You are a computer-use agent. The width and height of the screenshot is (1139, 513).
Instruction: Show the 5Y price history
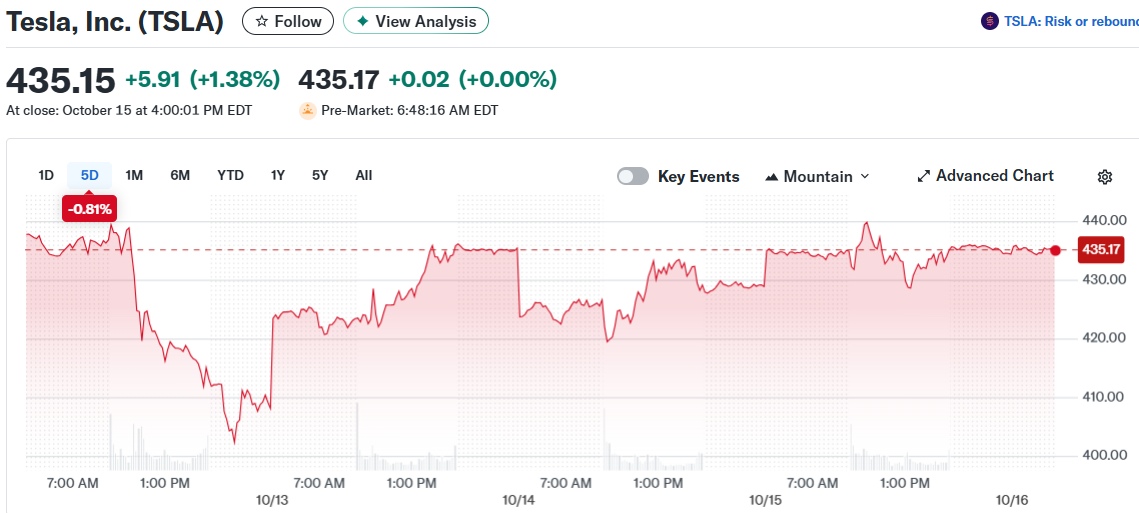point(319,175)
